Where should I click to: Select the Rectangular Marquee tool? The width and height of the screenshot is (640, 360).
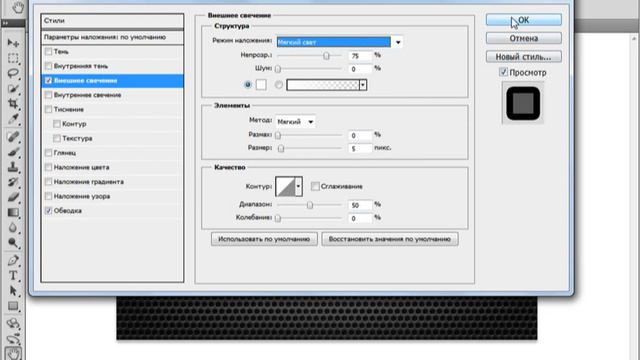click(x=13, y=58)
